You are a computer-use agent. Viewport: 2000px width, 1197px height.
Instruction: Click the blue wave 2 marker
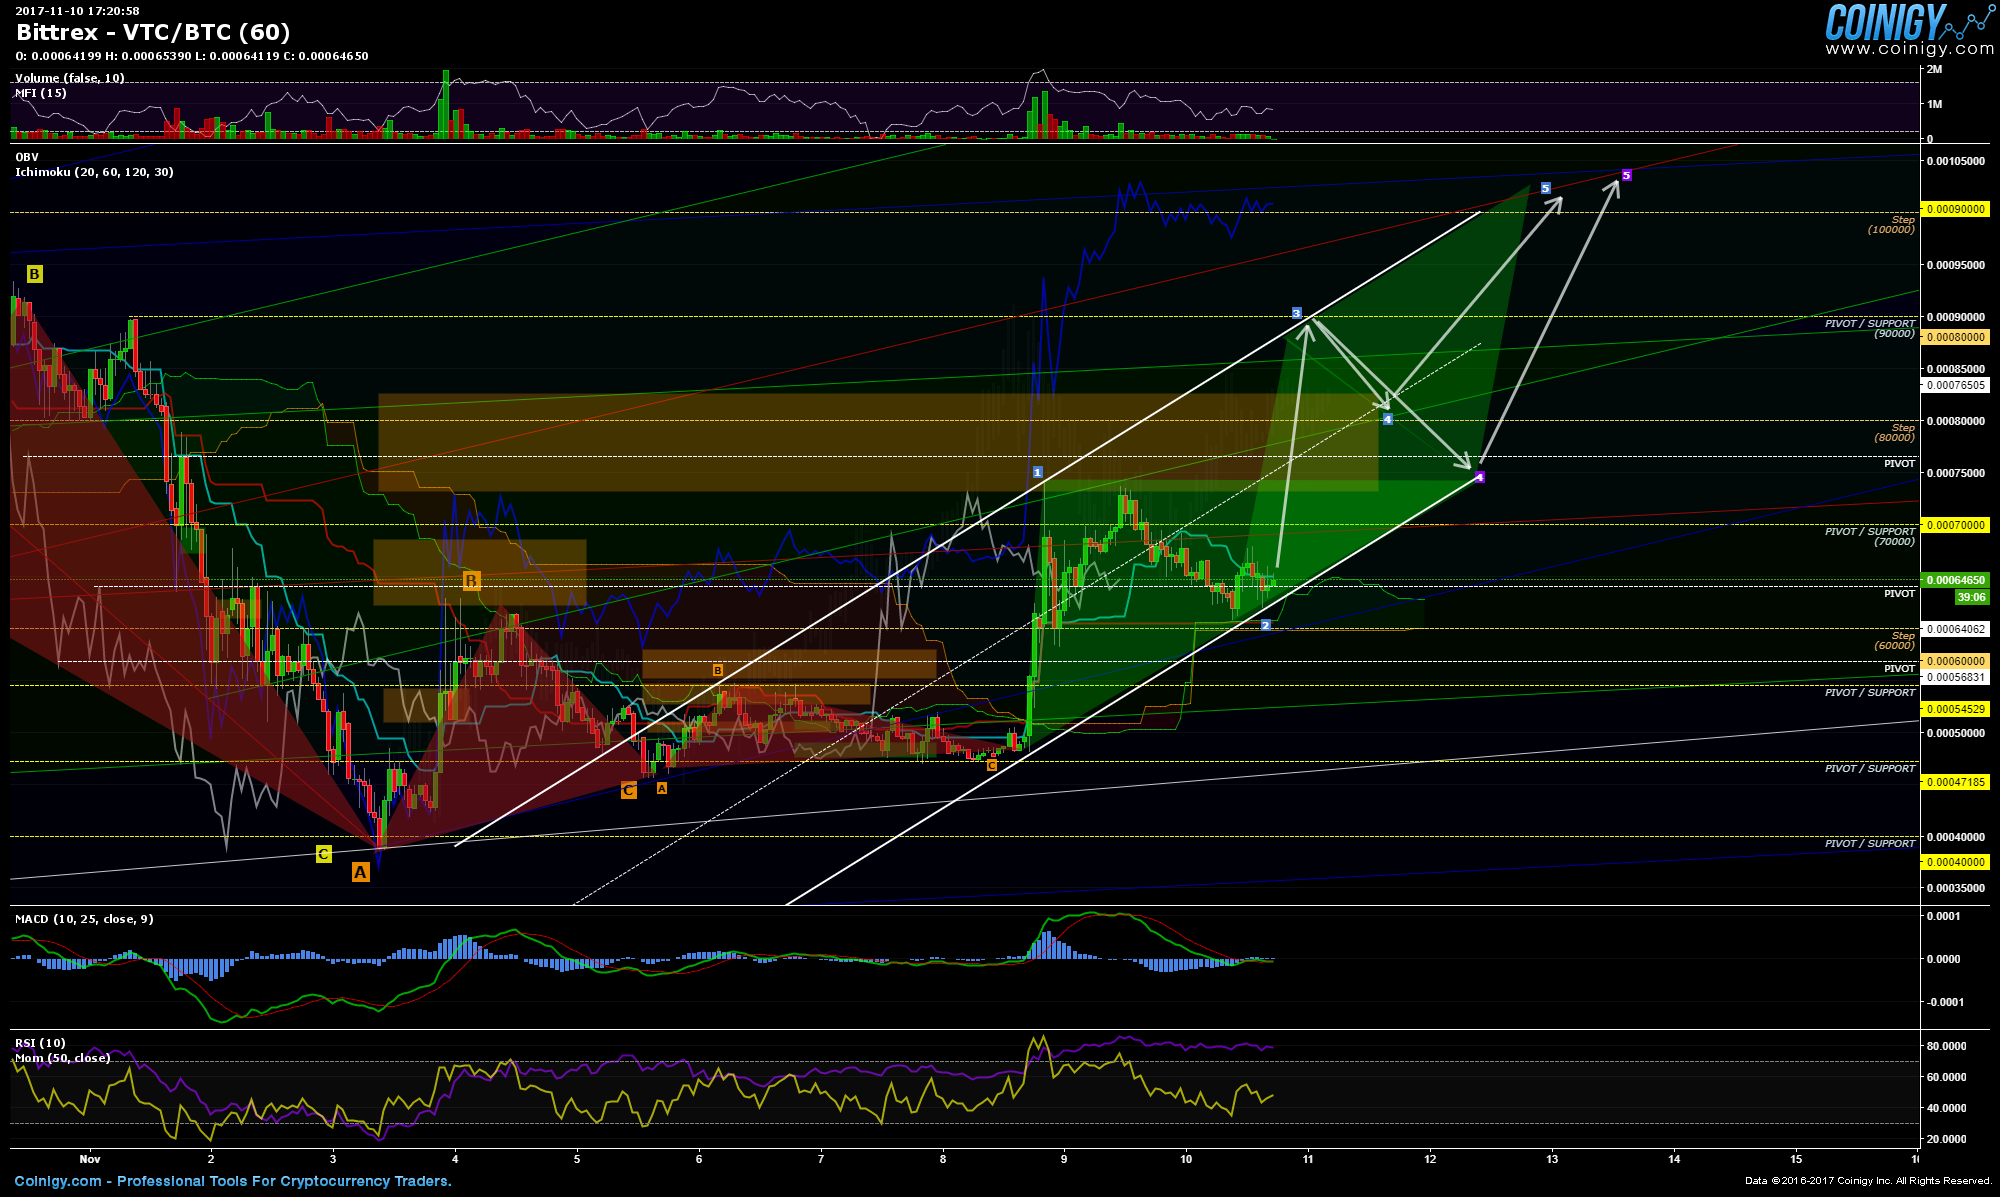(1265, 625)
